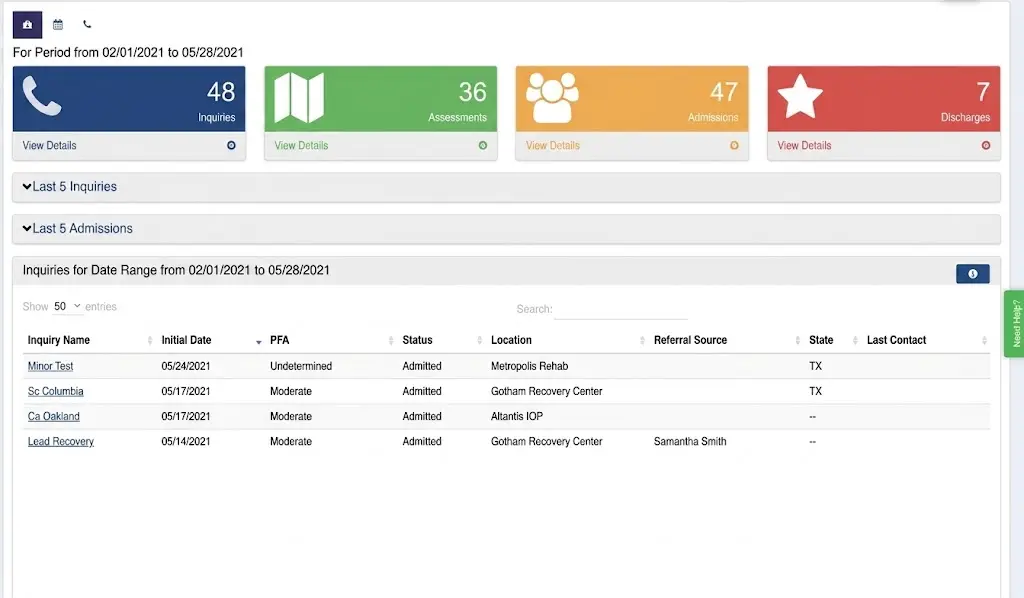The width and height of the screenshot is (1024, 598).
Task: Click the map icon on the Assessments card
Action: pyautogui.click(x=299, y=98)
